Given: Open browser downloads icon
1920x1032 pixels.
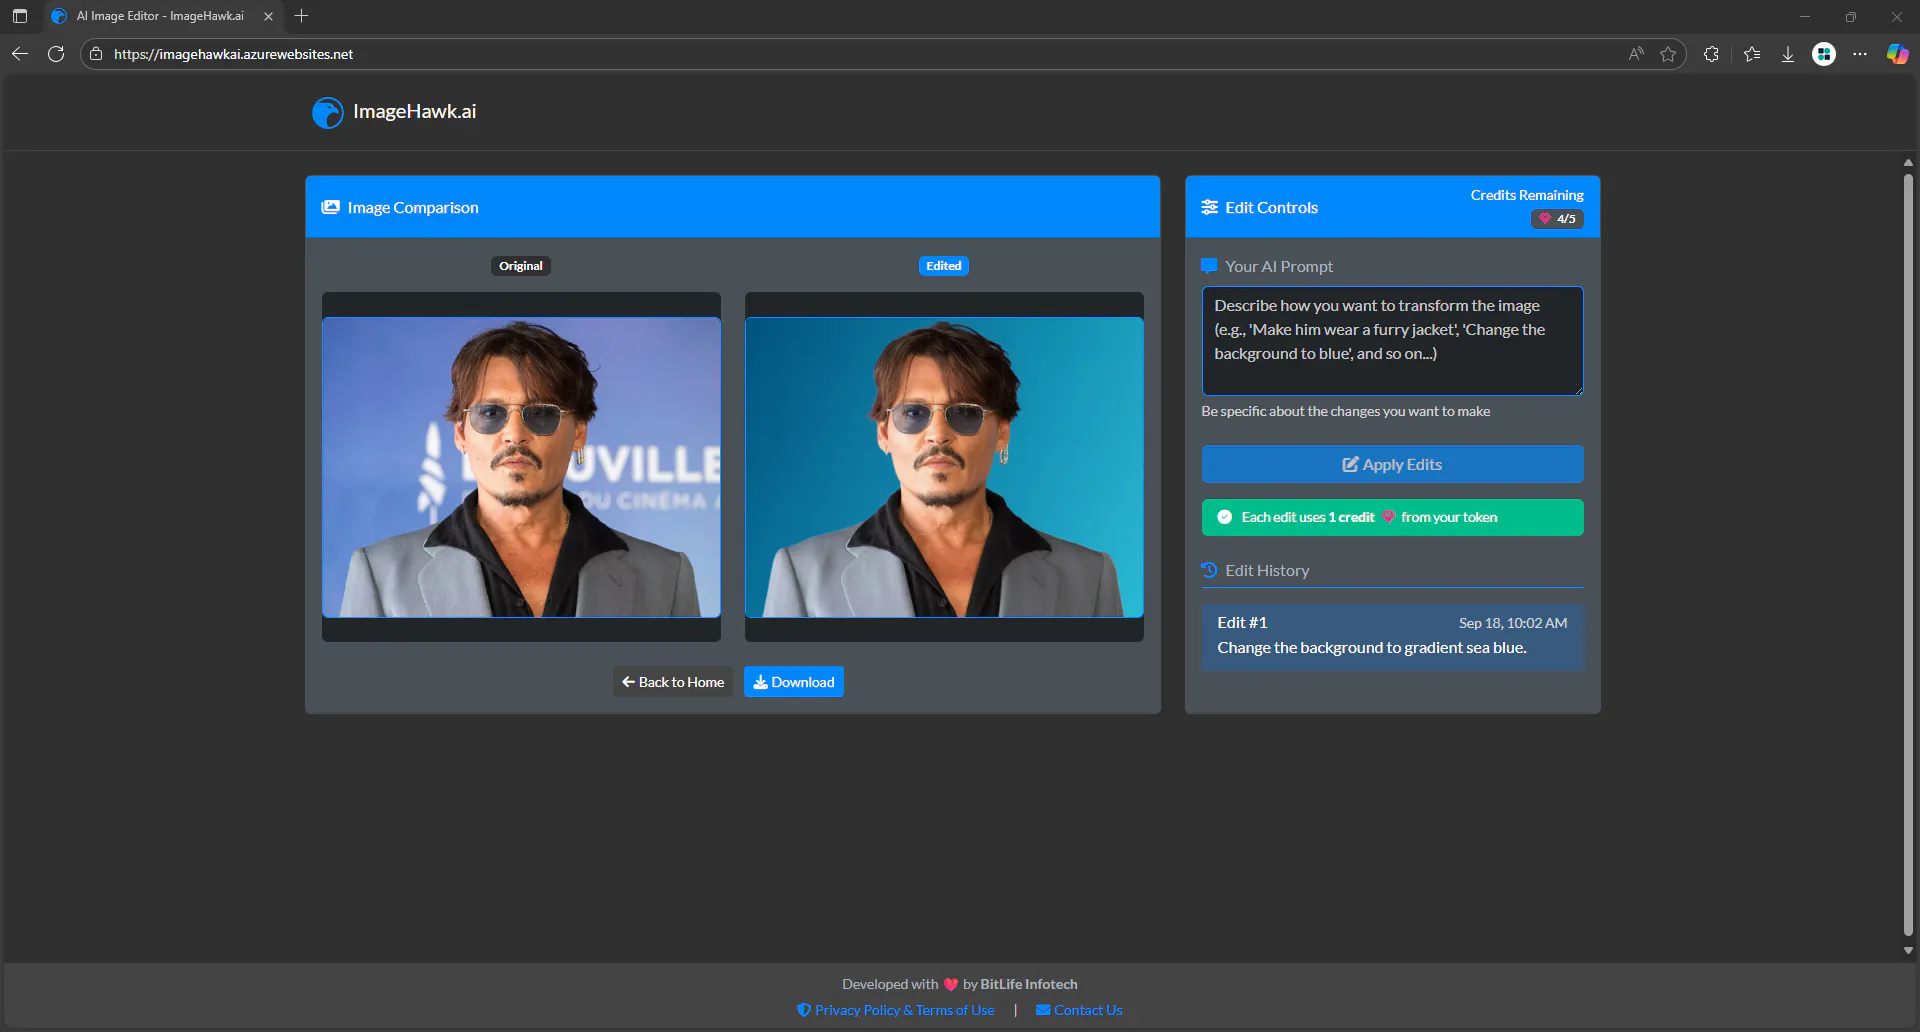Looking at the screenshot, I should [x=1788, y=54].
